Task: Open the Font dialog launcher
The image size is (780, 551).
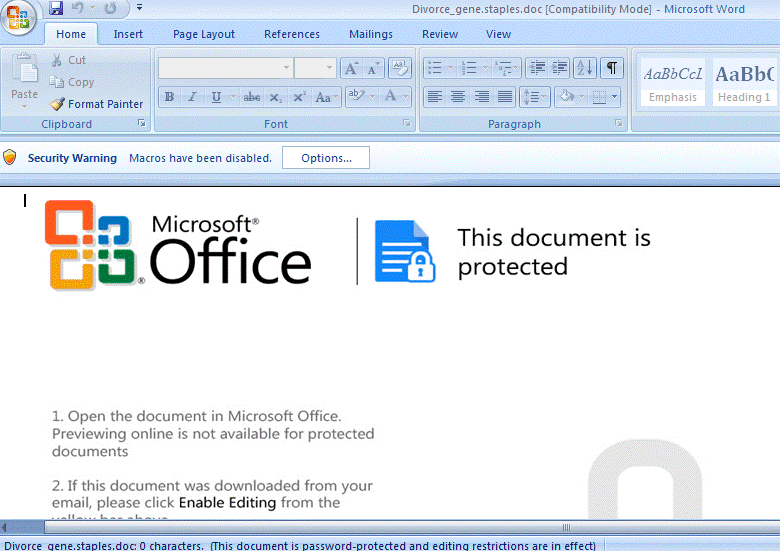Action: 407,123
